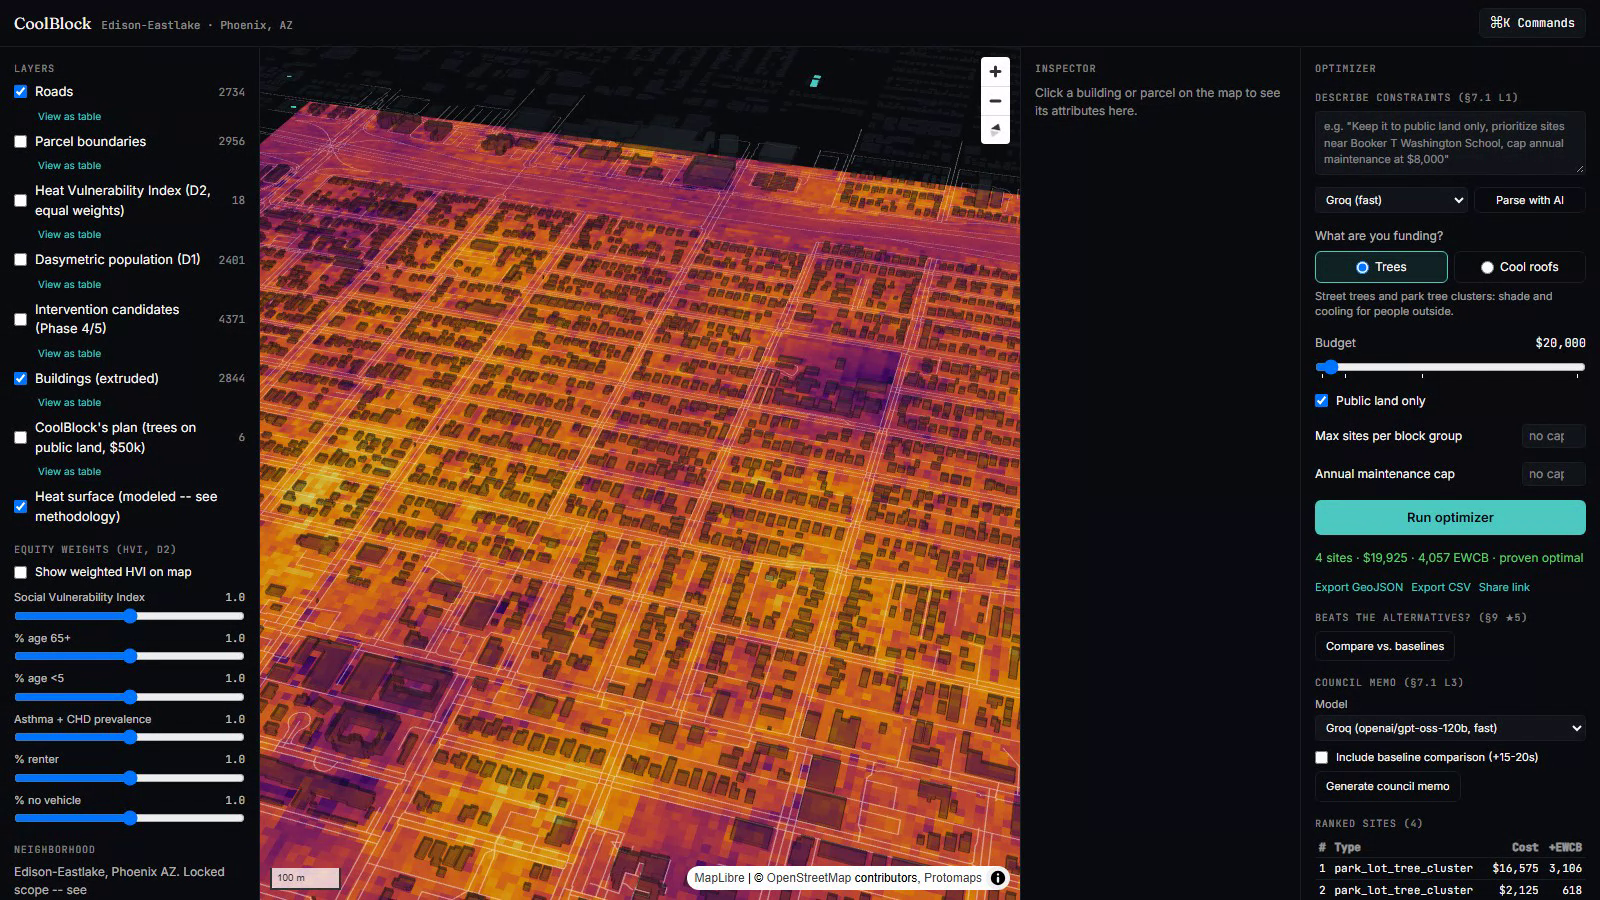This screenshot has height=900, width=1600.
Task: Enable Dasymetric population (D1) layer
Action: pos(20,260)
